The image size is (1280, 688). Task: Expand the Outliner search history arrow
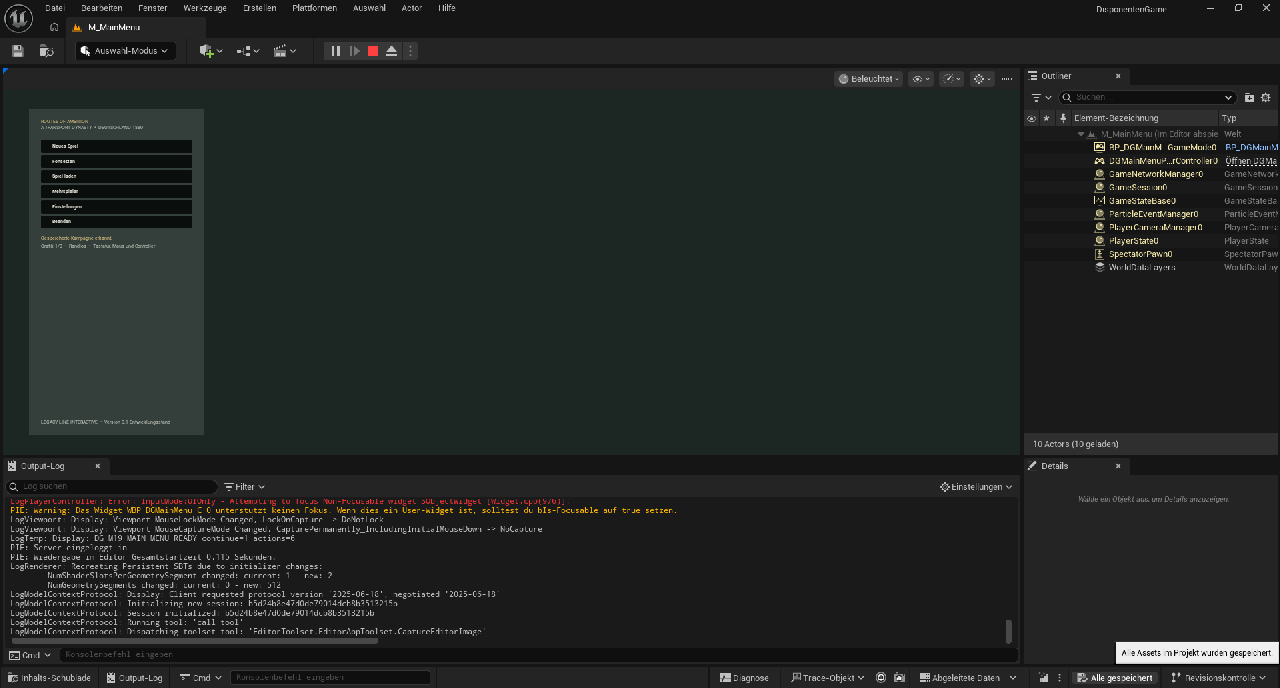click(x=1229, y=98)
